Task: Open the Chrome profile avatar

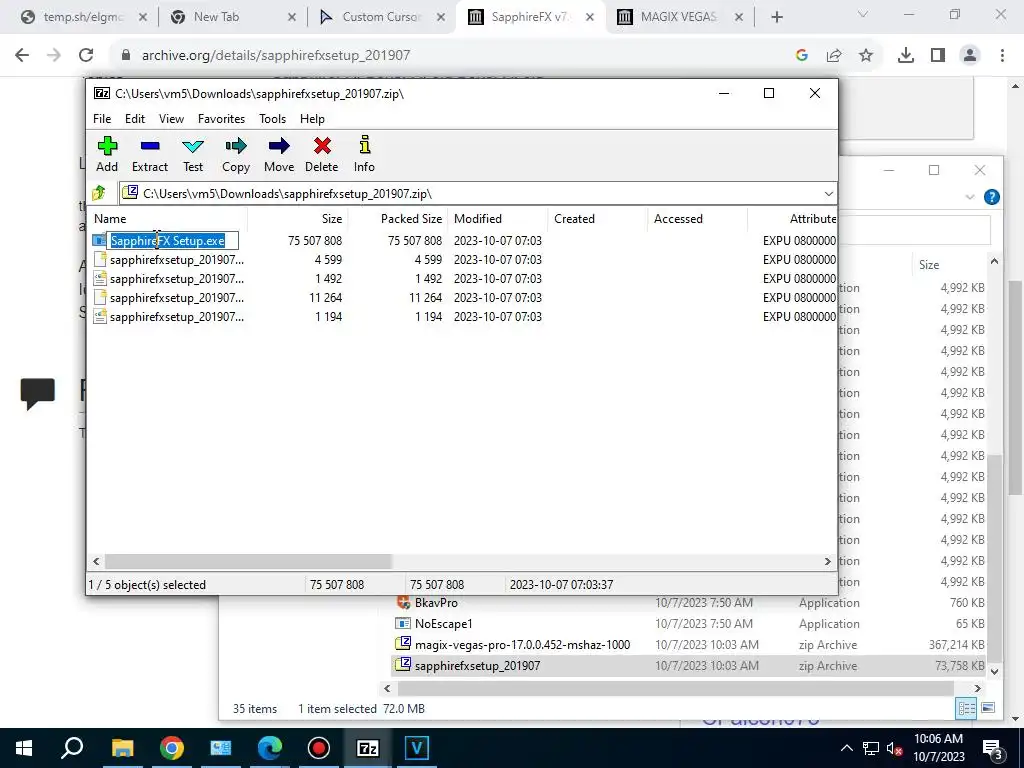Action: [970, 56]
